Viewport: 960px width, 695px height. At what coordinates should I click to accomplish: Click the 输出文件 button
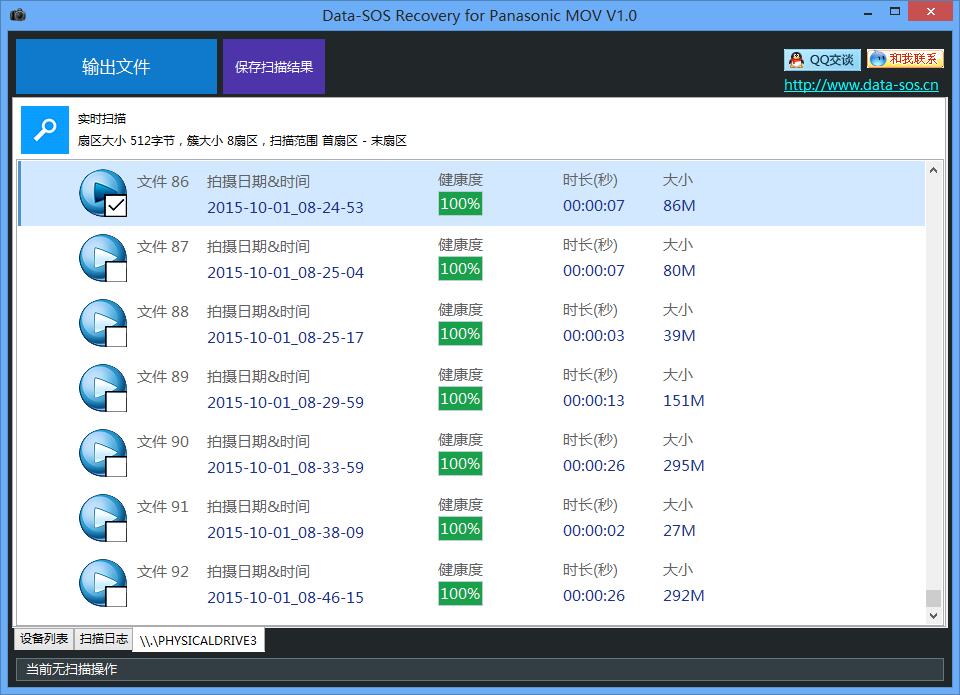[116, 67]
